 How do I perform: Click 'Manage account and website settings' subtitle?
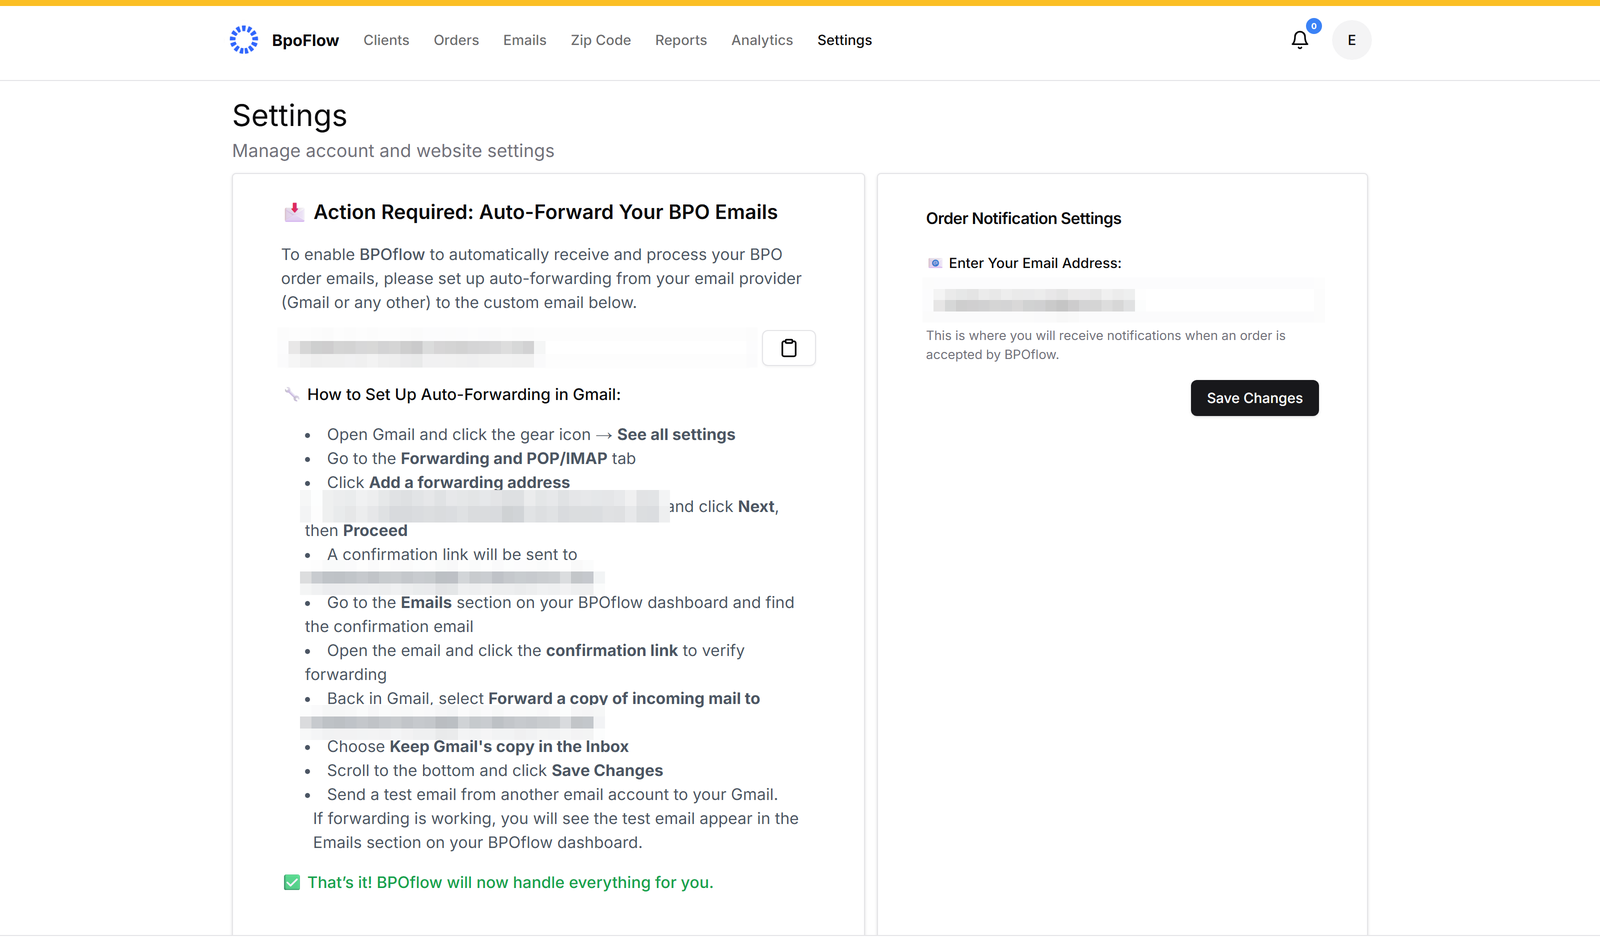click(x=393, y=151)
